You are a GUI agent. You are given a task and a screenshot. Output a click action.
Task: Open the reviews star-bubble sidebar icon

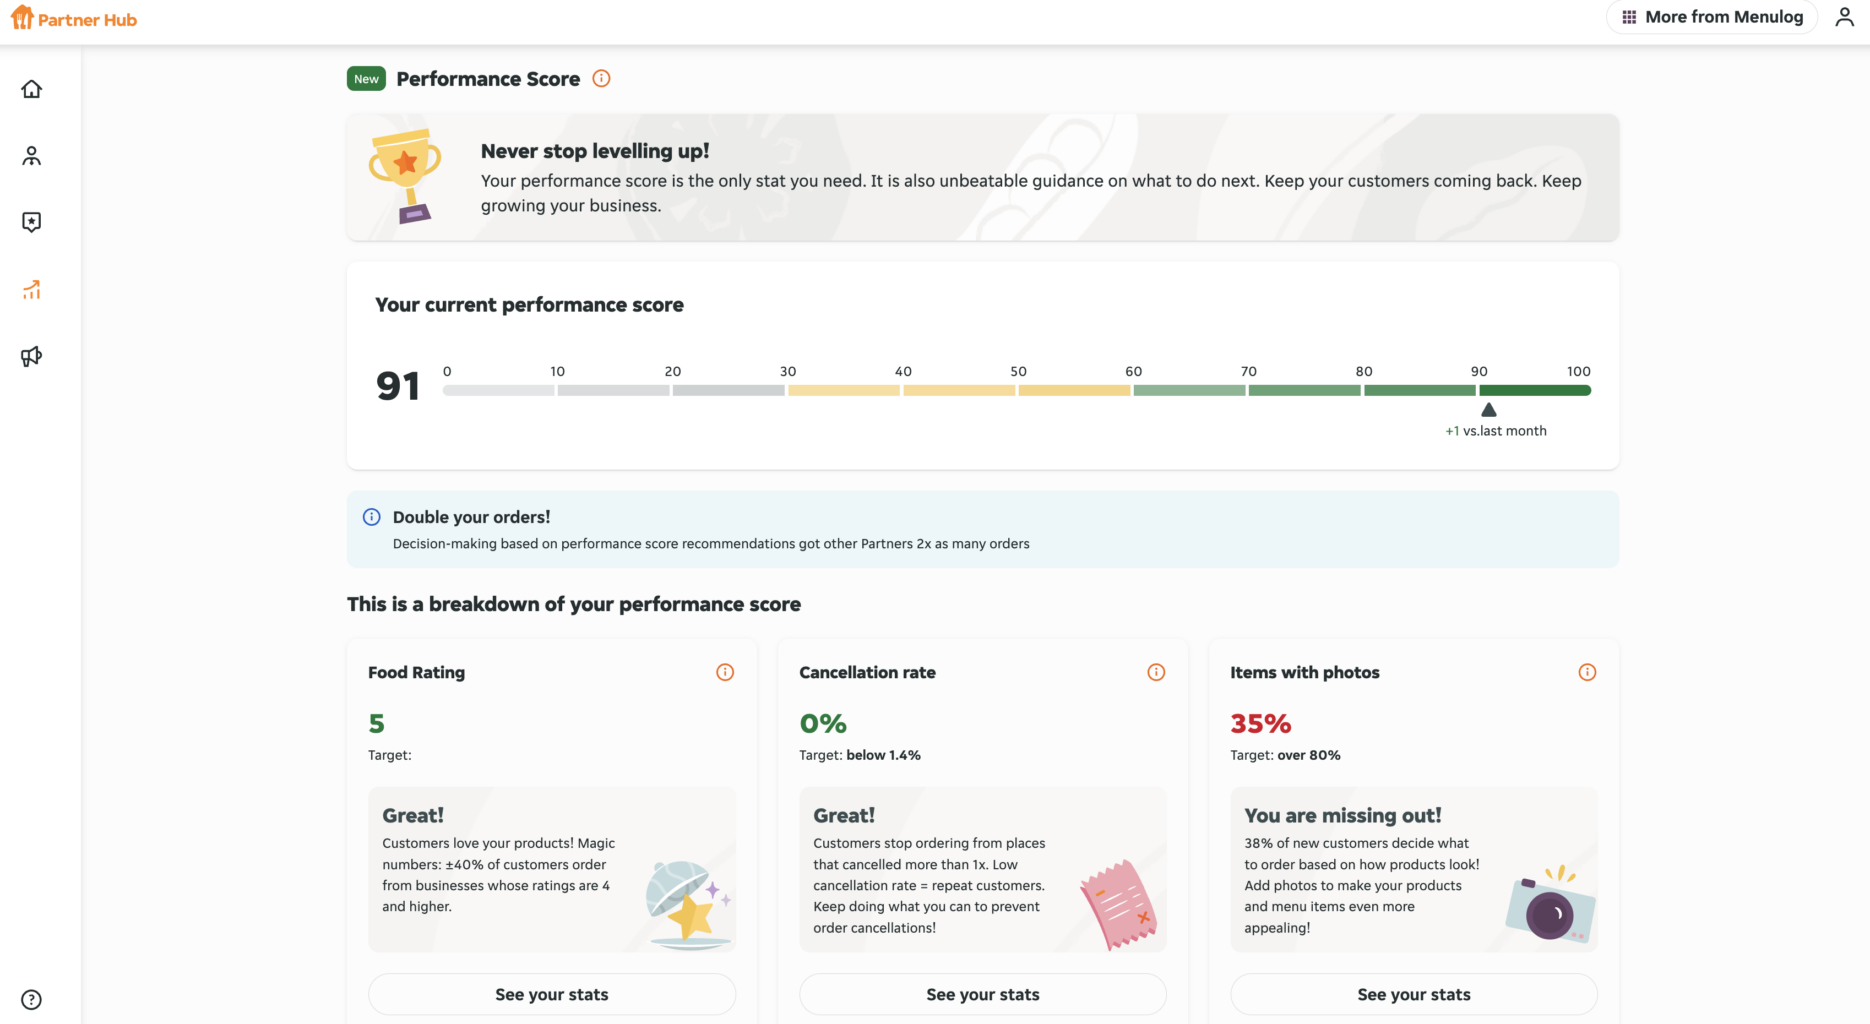32,222
